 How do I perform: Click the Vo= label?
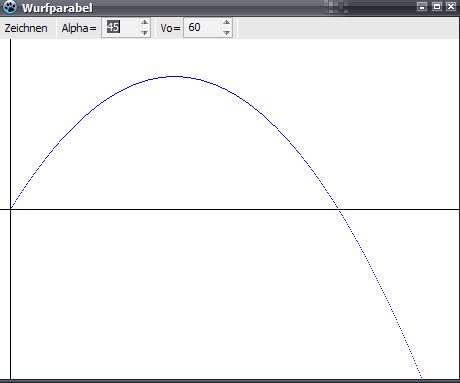(170, 28)
